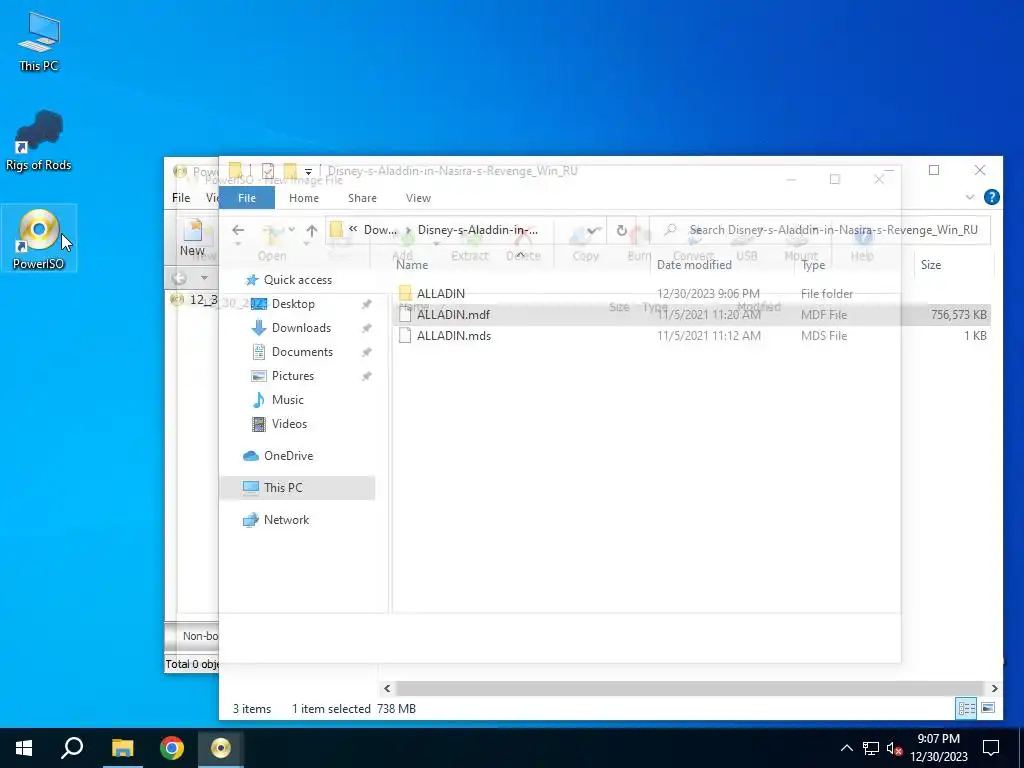This screenshot has width=1024, height=768.
Task: Launch Google Chrome from the taskbar
Action: tap(172, 748)
